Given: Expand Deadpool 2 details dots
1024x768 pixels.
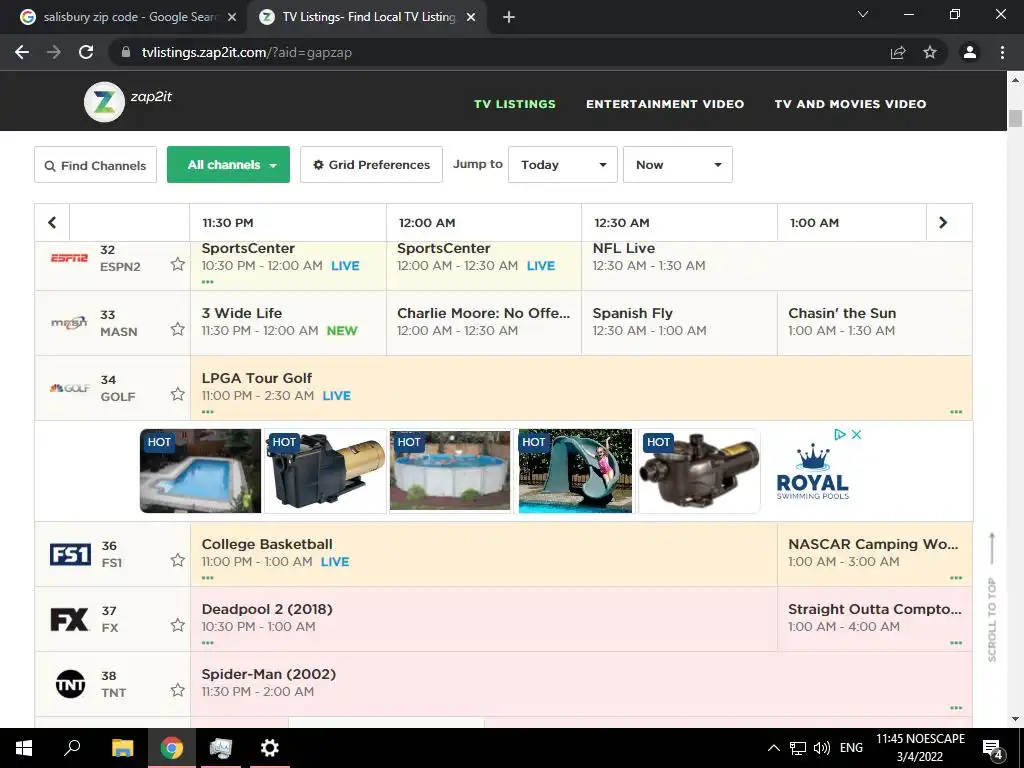Looking at the screenshot, I should click(x=208, y=643).
